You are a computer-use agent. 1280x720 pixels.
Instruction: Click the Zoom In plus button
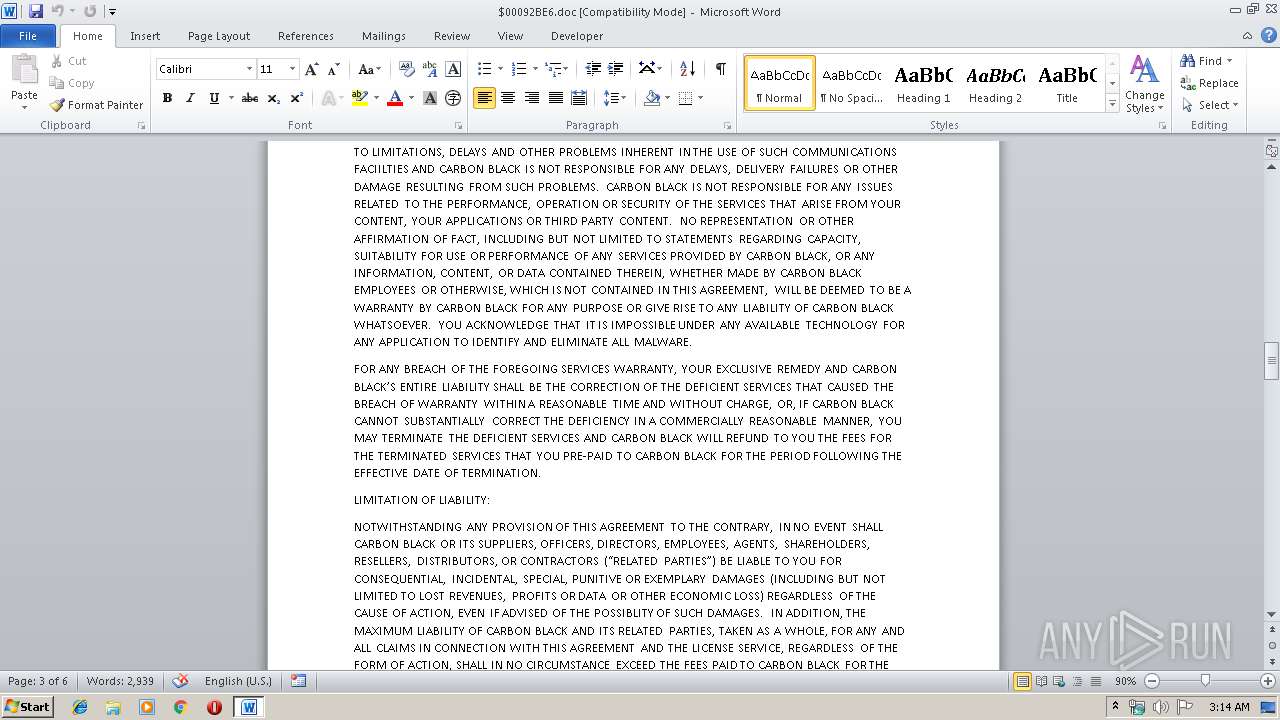coord(1267,681)
